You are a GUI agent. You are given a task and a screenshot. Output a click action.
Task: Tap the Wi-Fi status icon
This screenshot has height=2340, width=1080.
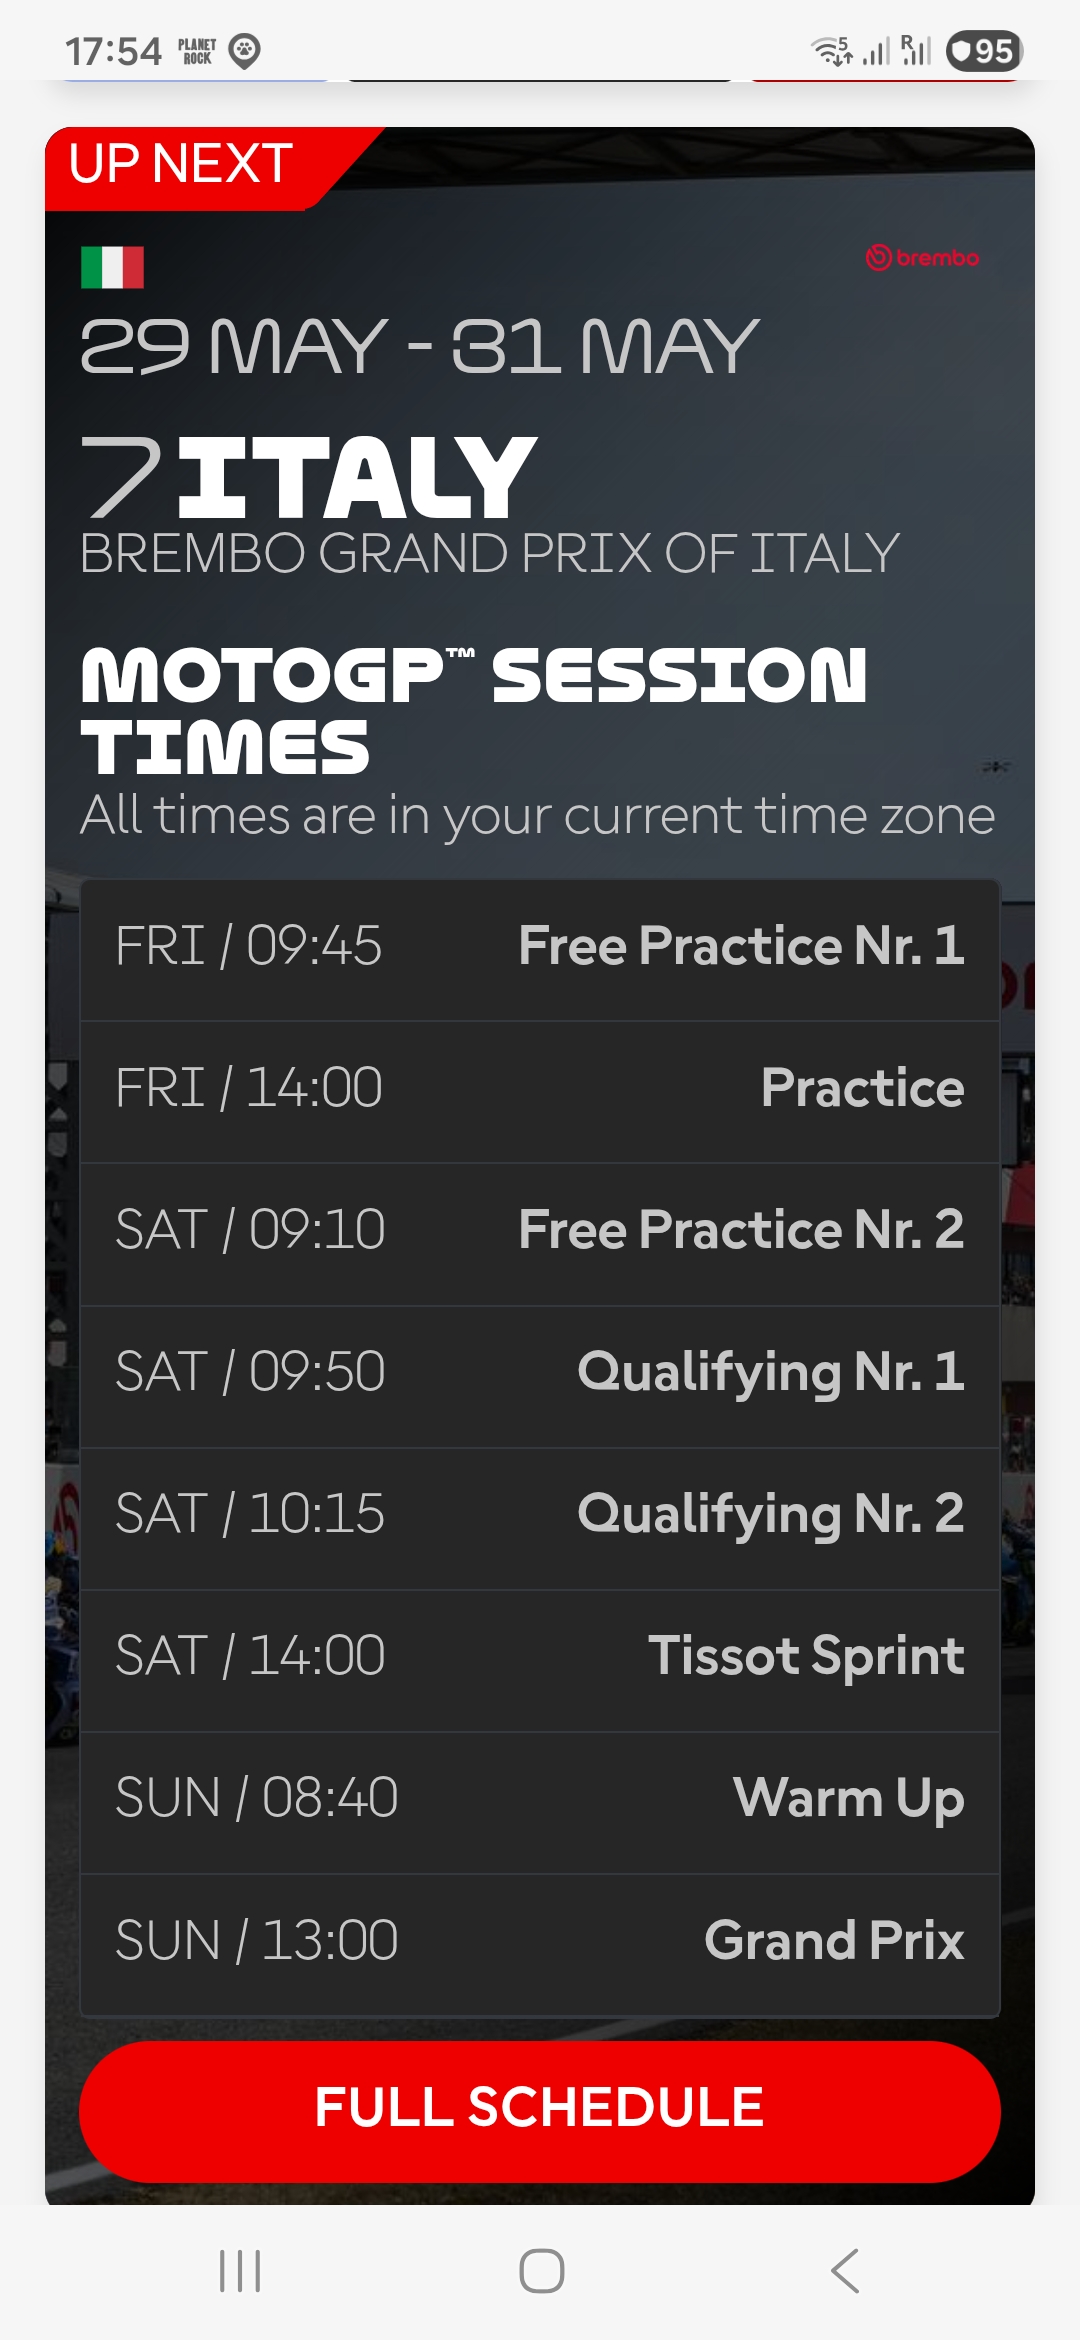point(831,51)
